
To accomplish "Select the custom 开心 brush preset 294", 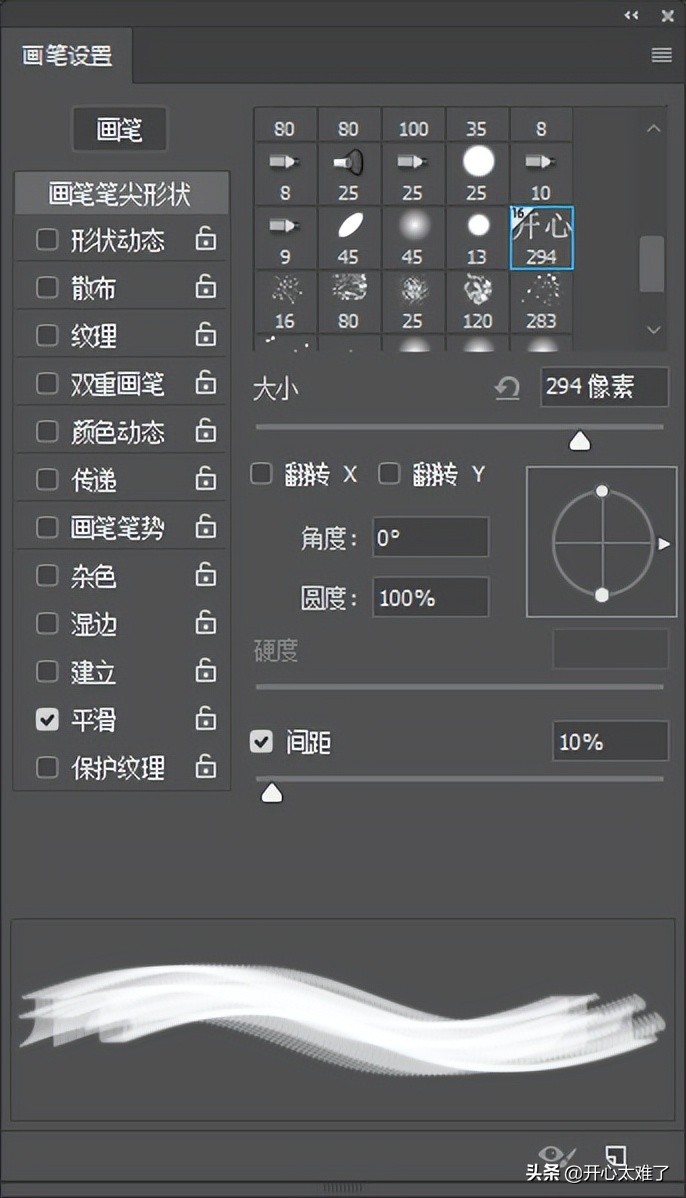I will point(542,238).
